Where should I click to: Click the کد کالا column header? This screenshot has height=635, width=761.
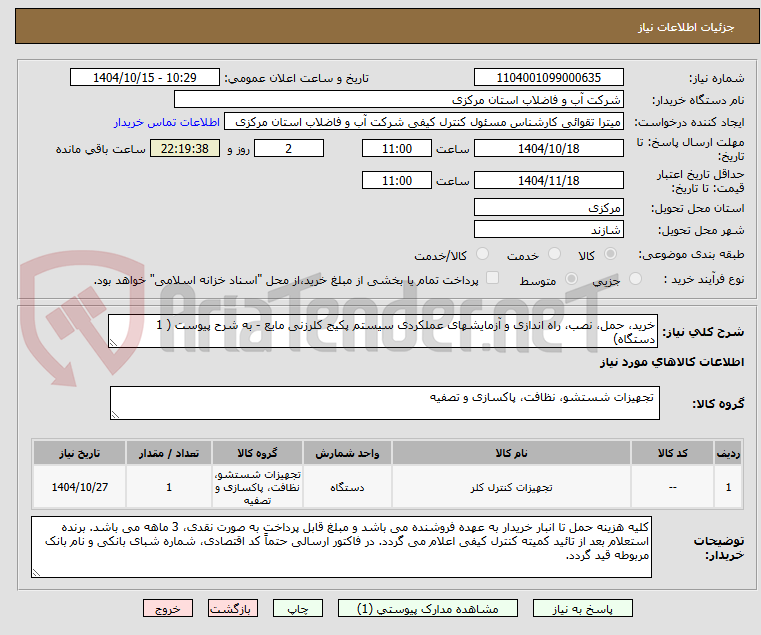pos(672,453)
